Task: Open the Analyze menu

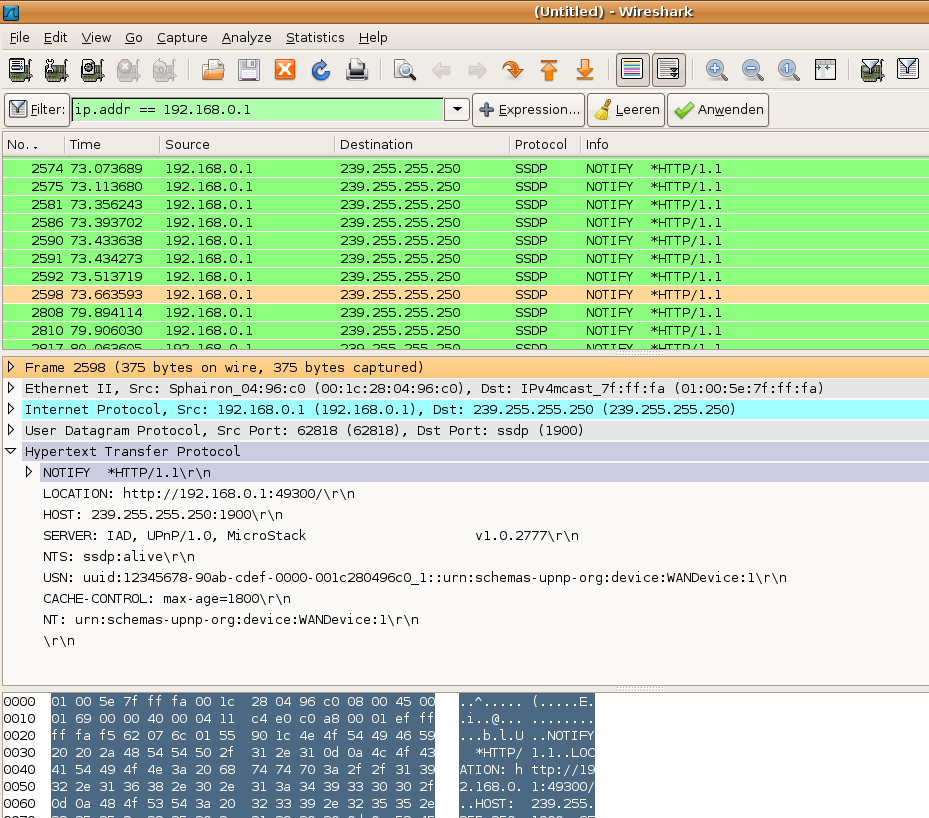Action: pos(246,37)
